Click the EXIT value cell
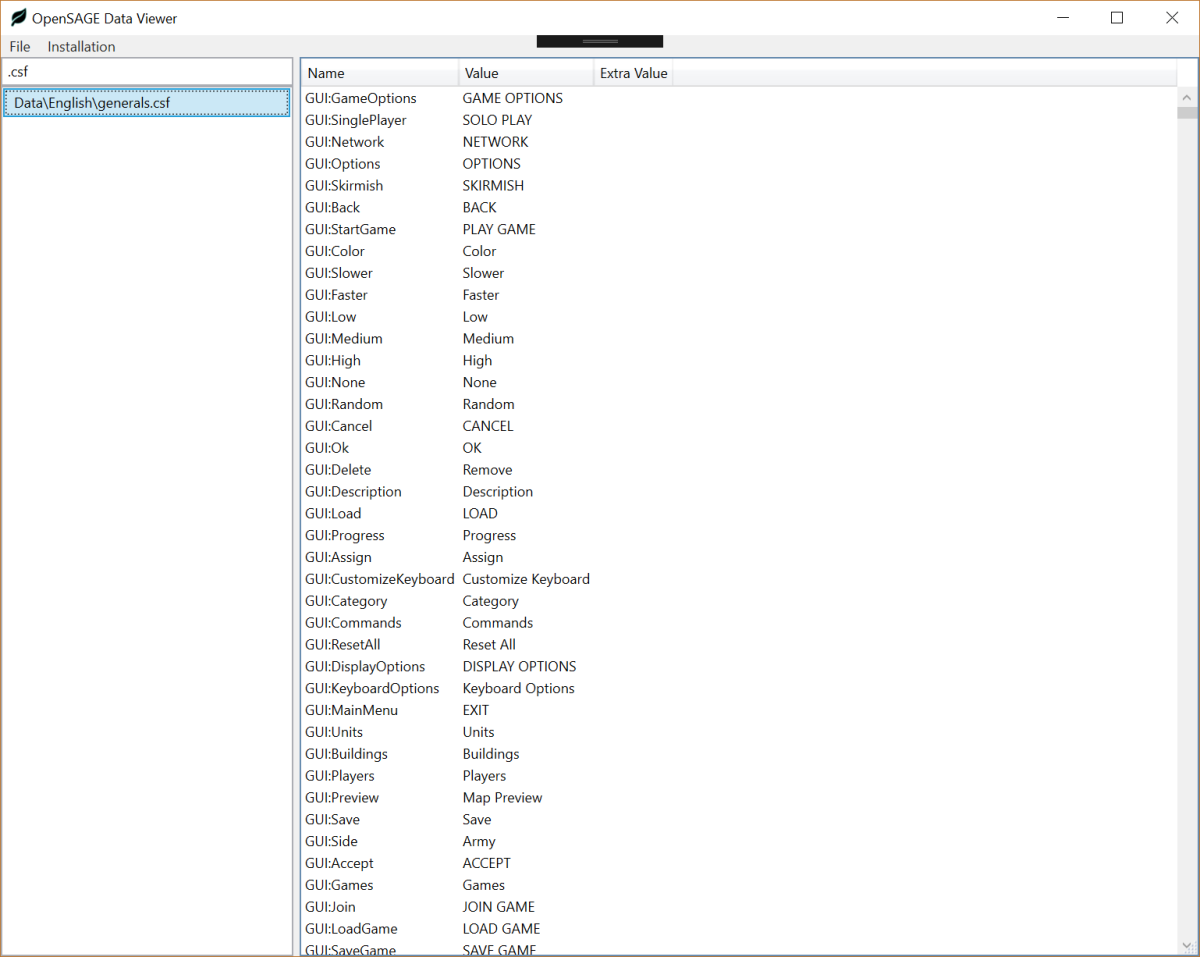This screenshot has width=1200, height=957. pyautogui.click(x=476, y=711)
